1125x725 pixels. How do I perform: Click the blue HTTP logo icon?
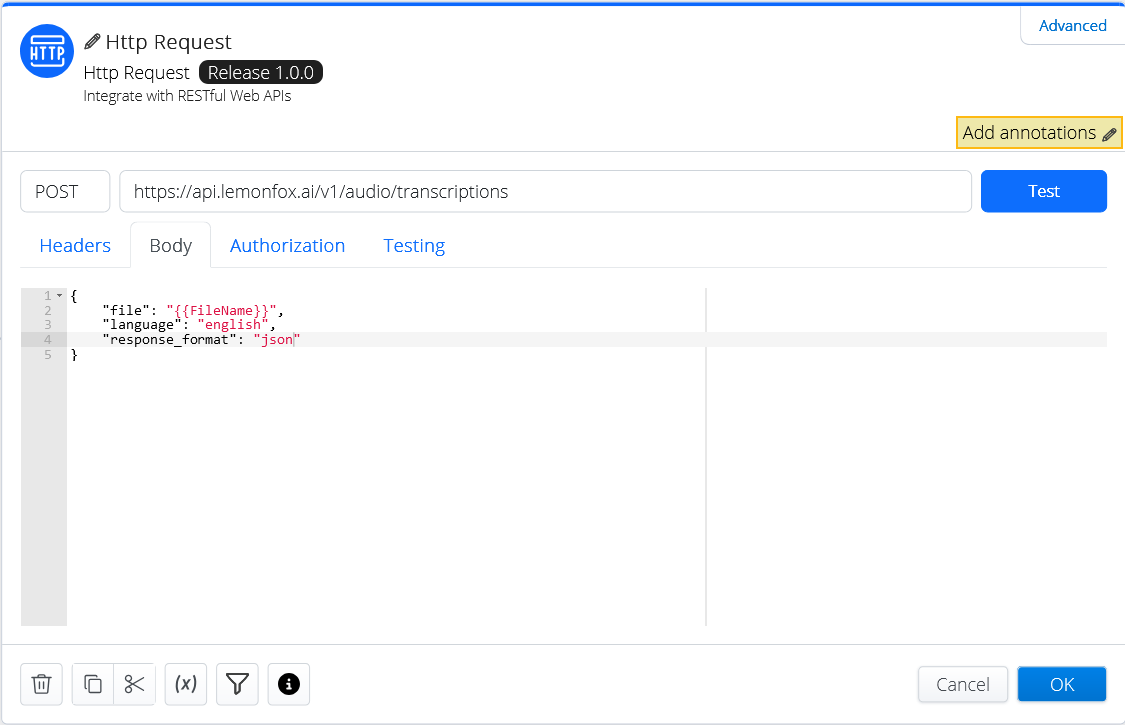[48, 53]
